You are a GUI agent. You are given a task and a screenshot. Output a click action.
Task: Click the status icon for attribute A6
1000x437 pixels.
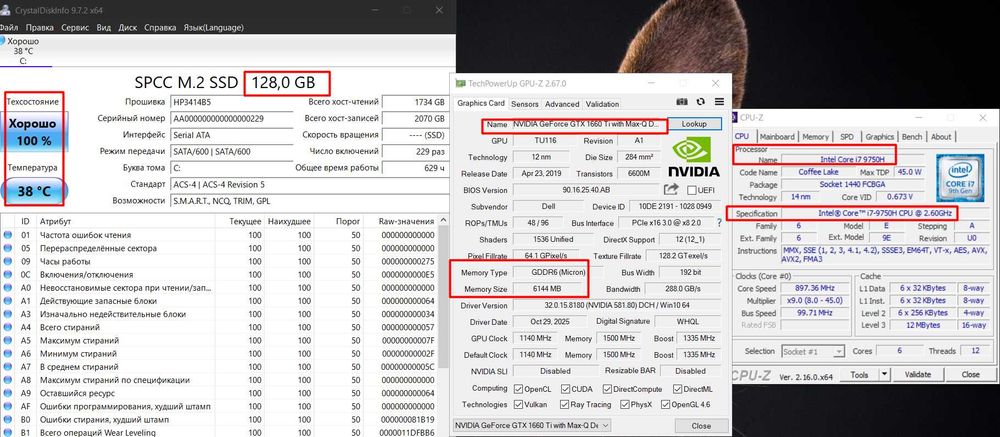[8, 353]
